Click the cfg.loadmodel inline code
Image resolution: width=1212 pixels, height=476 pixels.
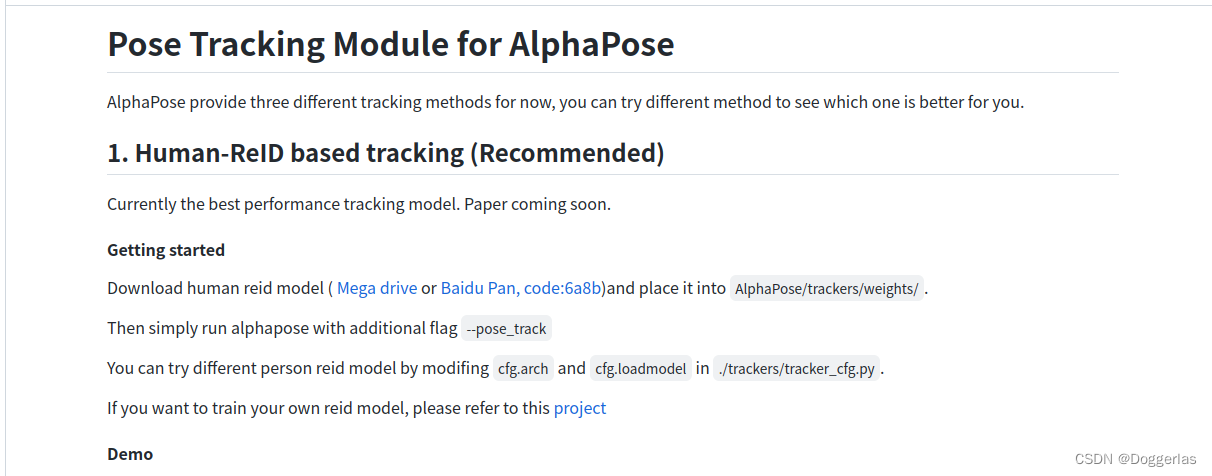[641, 369]
